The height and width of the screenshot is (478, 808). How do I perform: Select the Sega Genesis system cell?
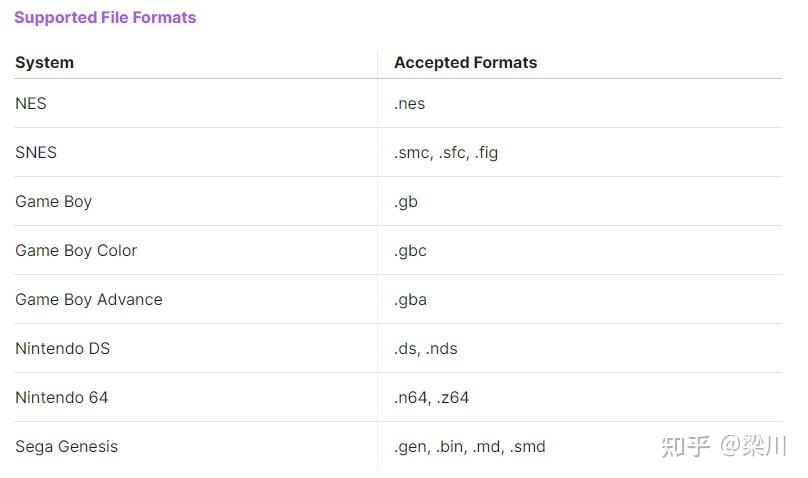(66, 446)
